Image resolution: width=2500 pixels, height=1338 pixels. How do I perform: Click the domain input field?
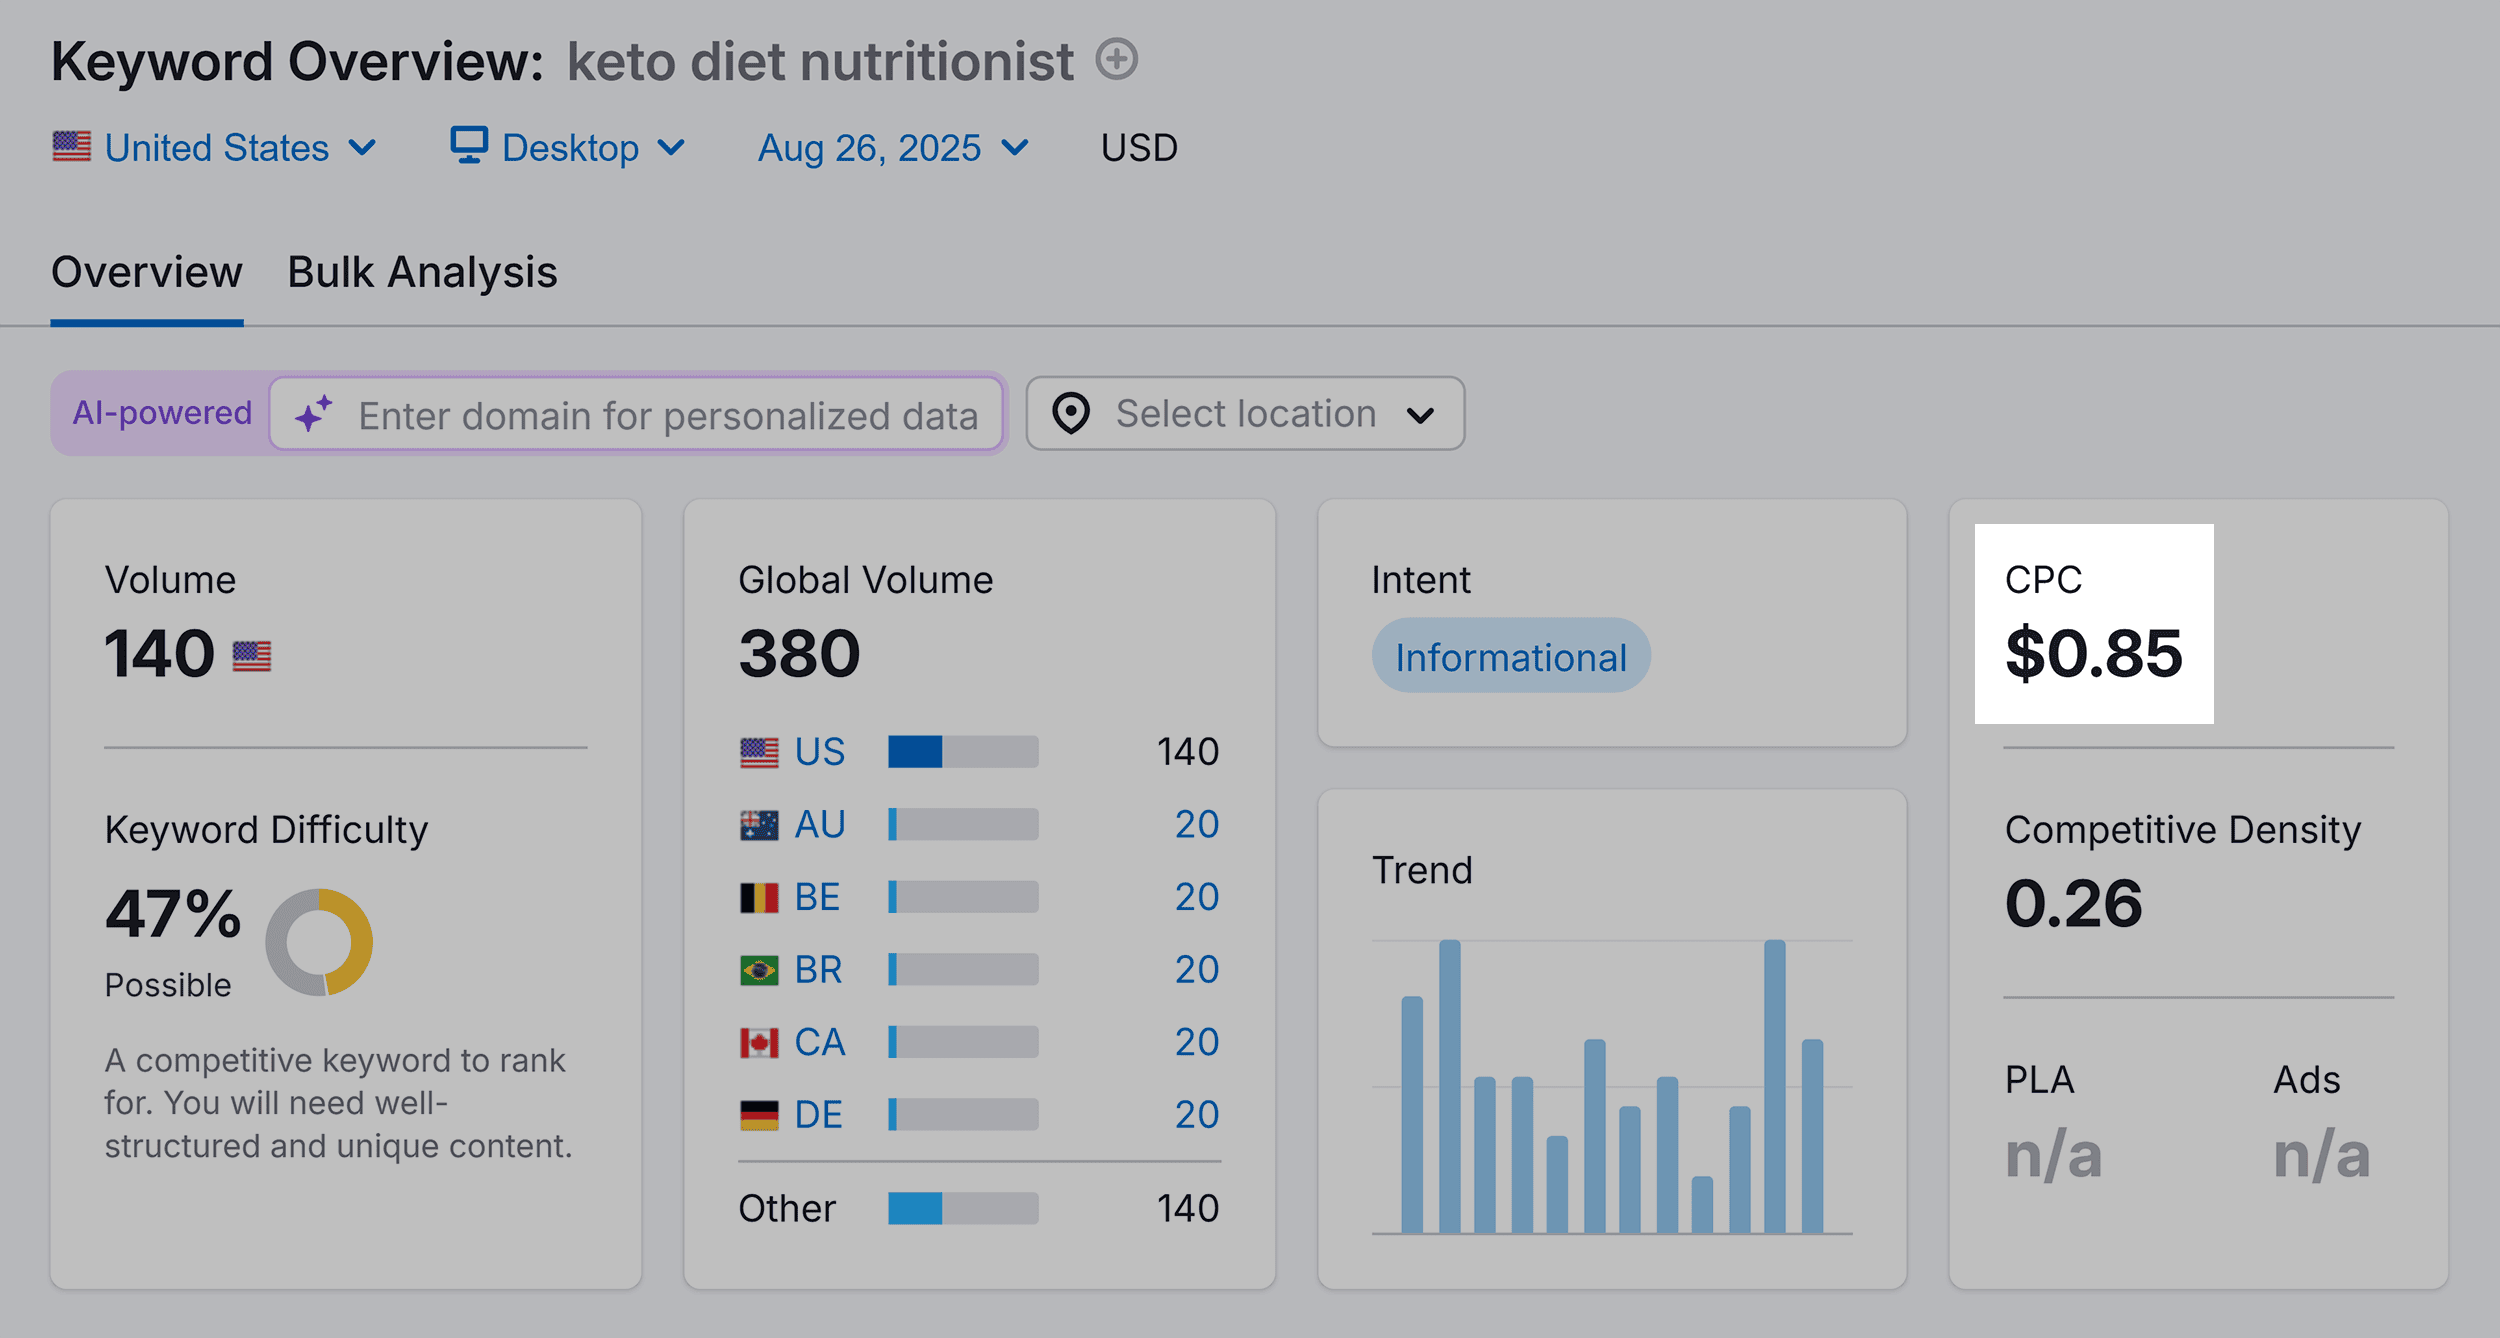[x=668, y=415]
